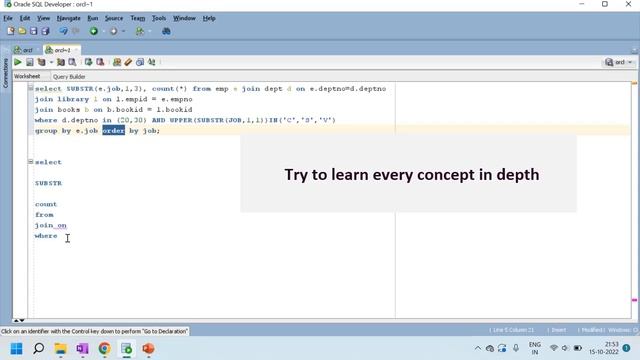Click the SQL Tuning Advisor icon
The width and height of the screenshot is (640, 360).
[72, 62]
